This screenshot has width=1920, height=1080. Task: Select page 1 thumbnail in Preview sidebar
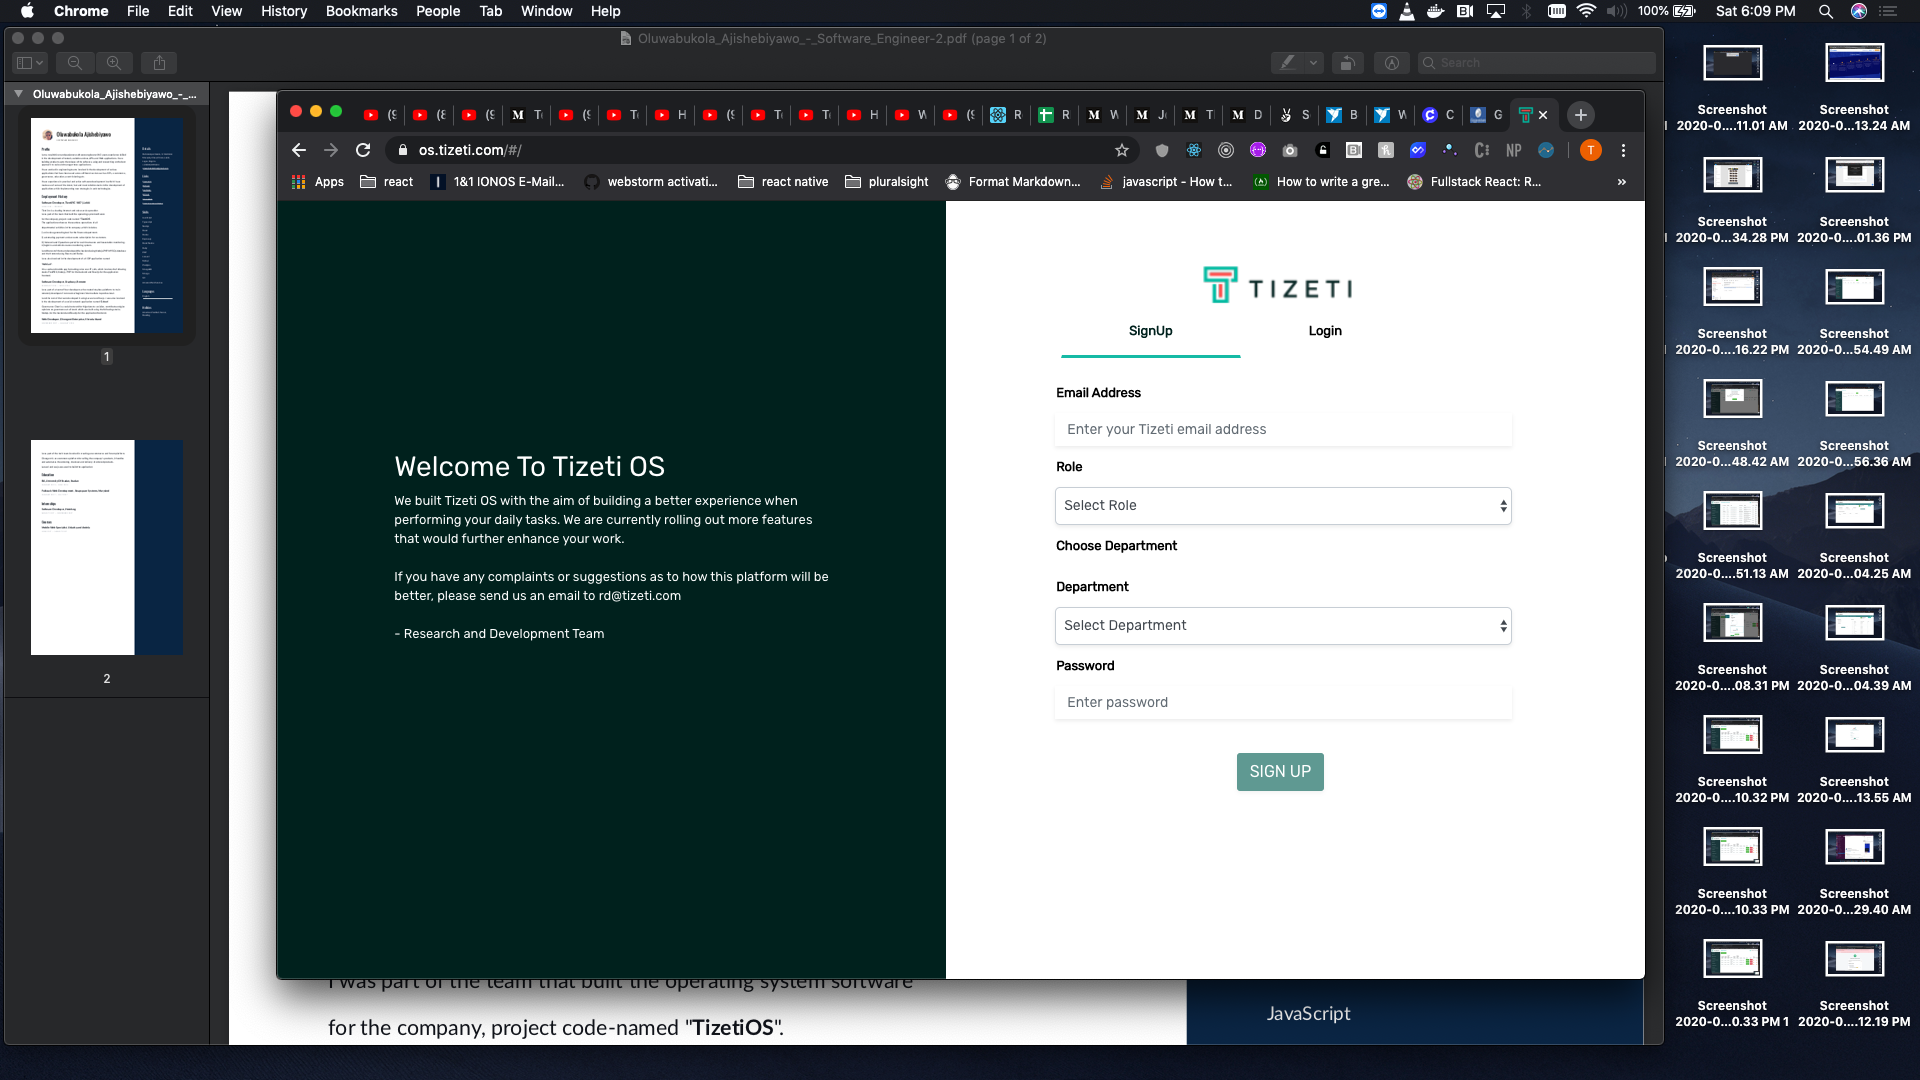(107, 225)
